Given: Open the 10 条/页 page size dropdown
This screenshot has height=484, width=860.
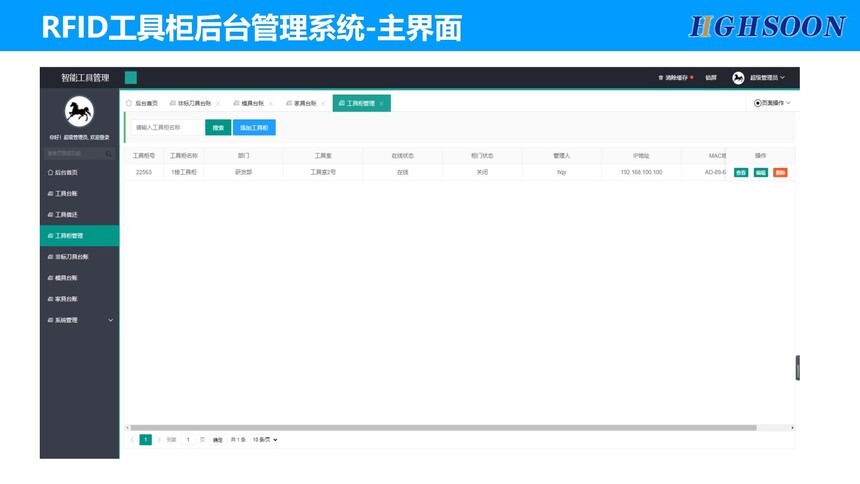Looking at the screenshot, I should tap(264, 440).
